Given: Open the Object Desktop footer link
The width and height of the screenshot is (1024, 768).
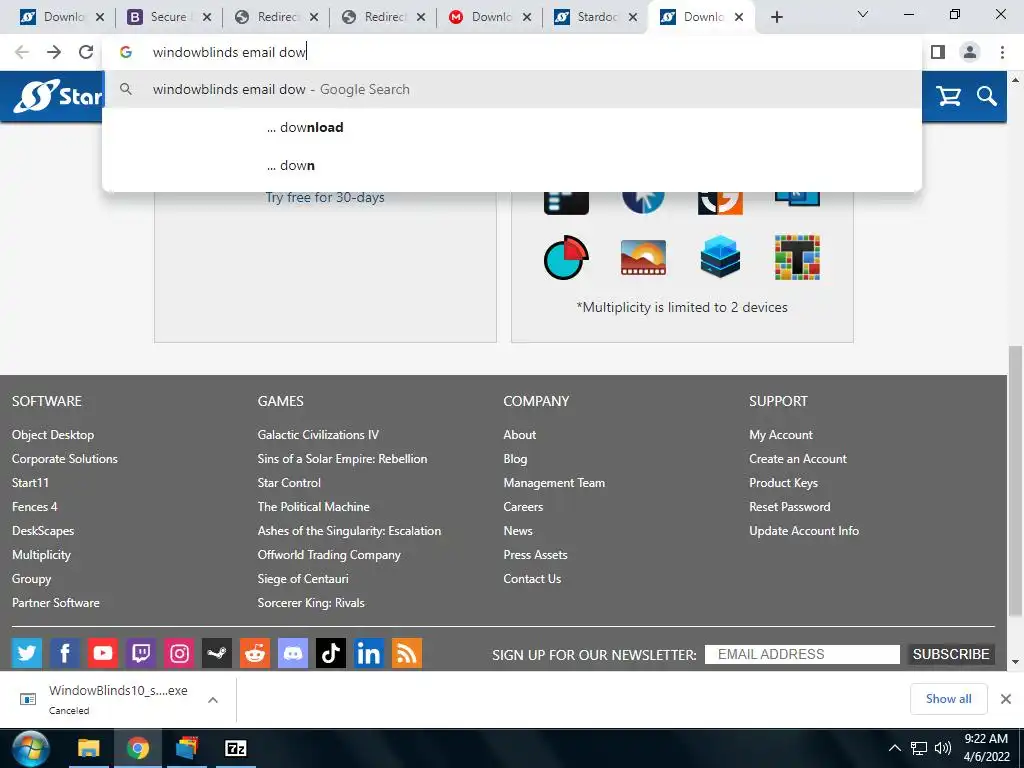Looking at the screenshot, I should (x=53, y=435).
